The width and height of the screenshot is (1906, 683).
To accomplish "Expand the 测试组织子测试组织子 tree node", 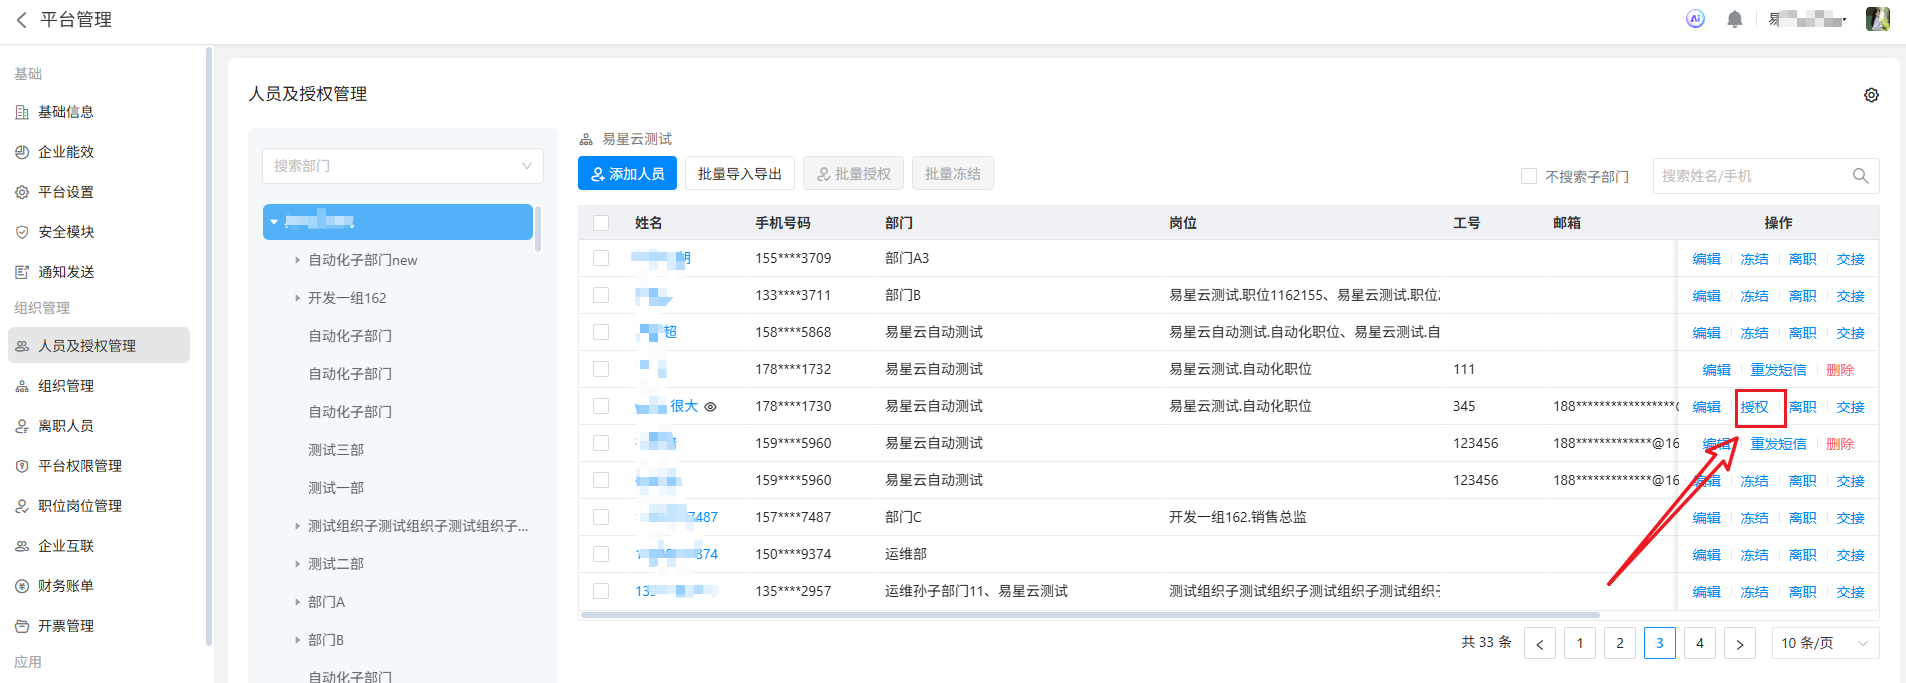I will [x=297, y=526].
